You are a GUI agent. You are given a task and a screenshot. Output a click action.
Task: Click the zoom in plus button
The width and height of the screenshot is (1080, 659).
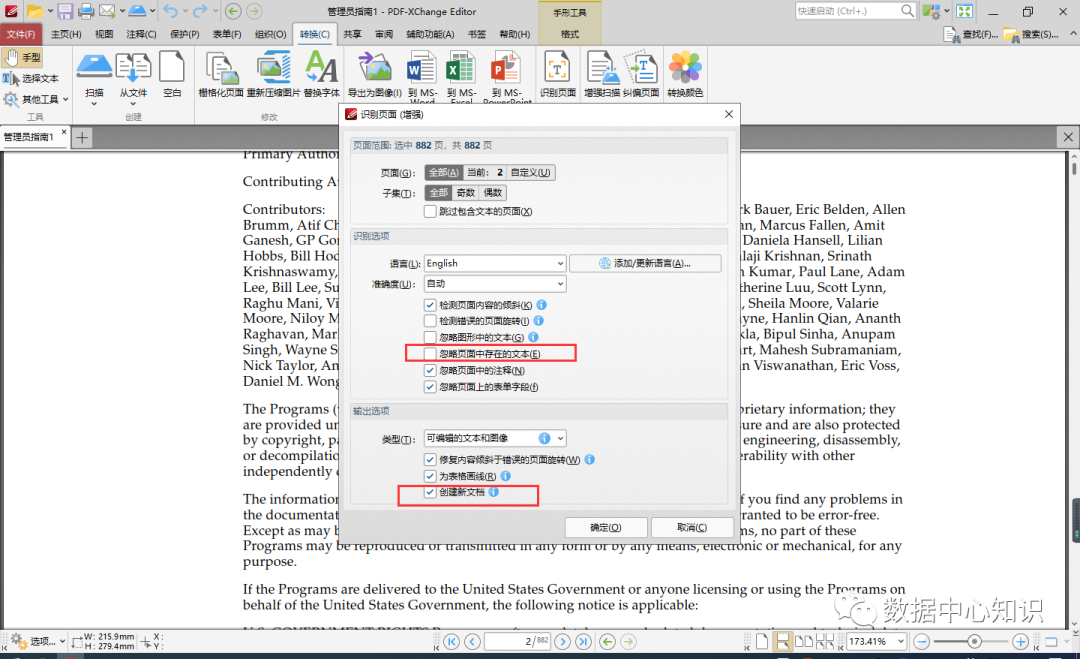1020,642
